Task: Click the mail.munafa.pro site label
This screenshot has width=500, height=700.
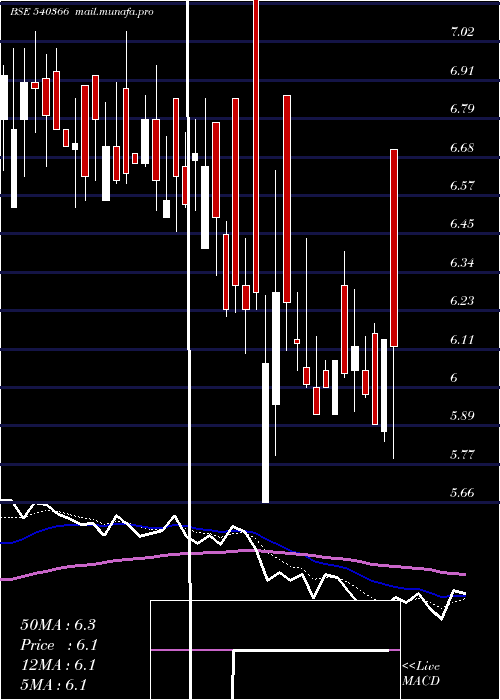Action: coord(112,12)
